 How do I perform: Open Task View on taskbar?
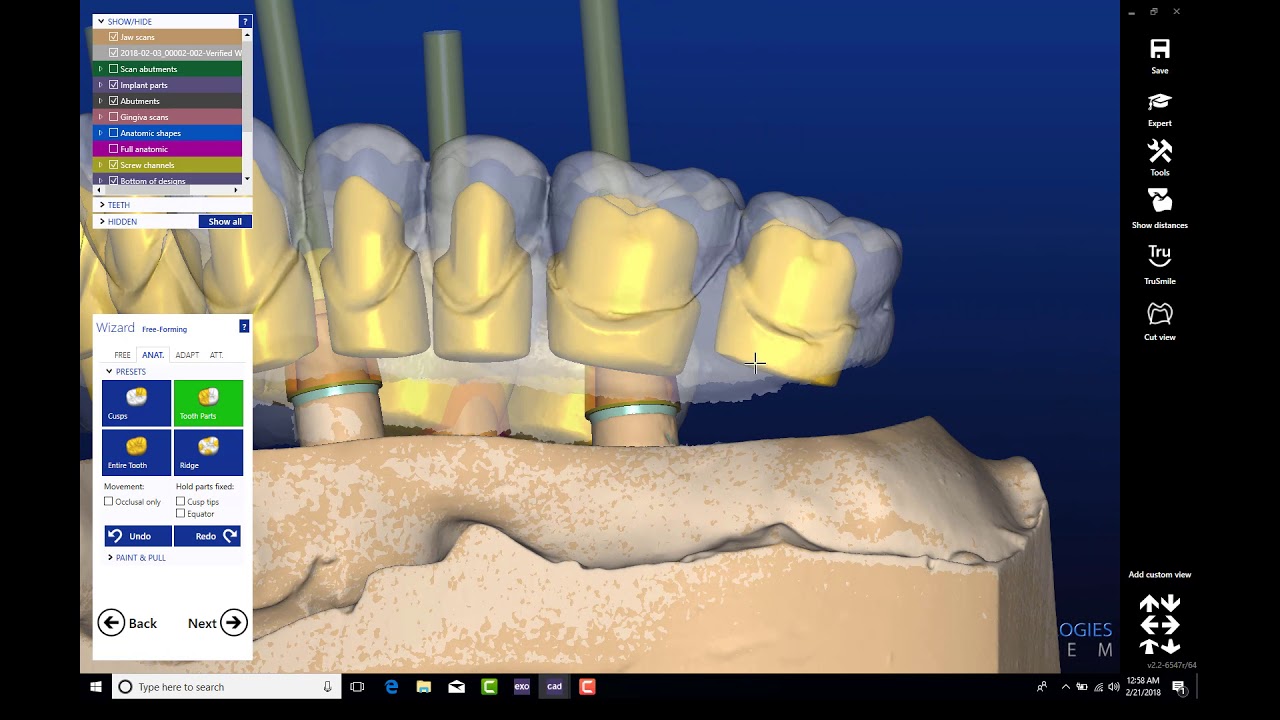pos(357,687)
